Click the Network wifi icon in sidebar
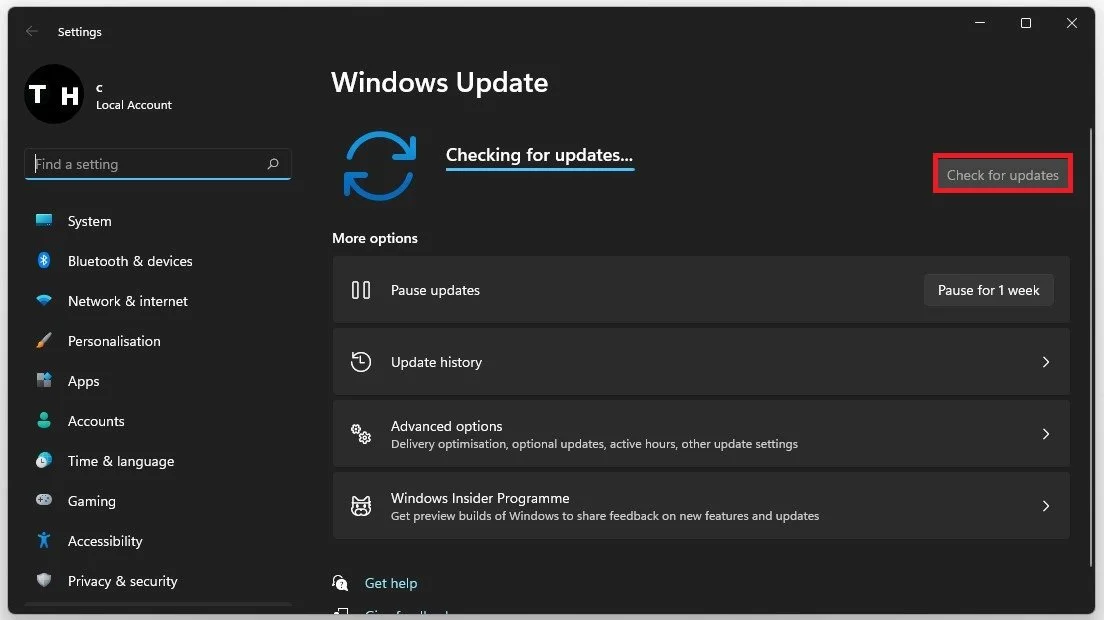1104x620 pixels. click(x=44, y=300)
